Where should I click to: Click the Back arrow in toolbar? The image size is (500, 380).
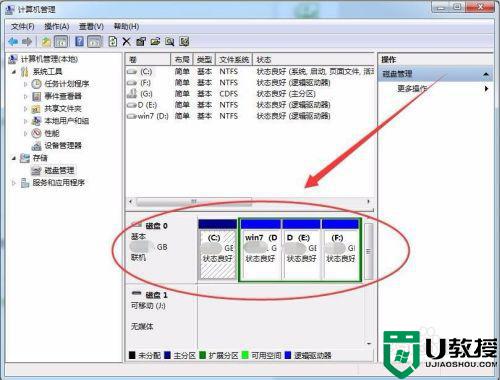[13, 42]
